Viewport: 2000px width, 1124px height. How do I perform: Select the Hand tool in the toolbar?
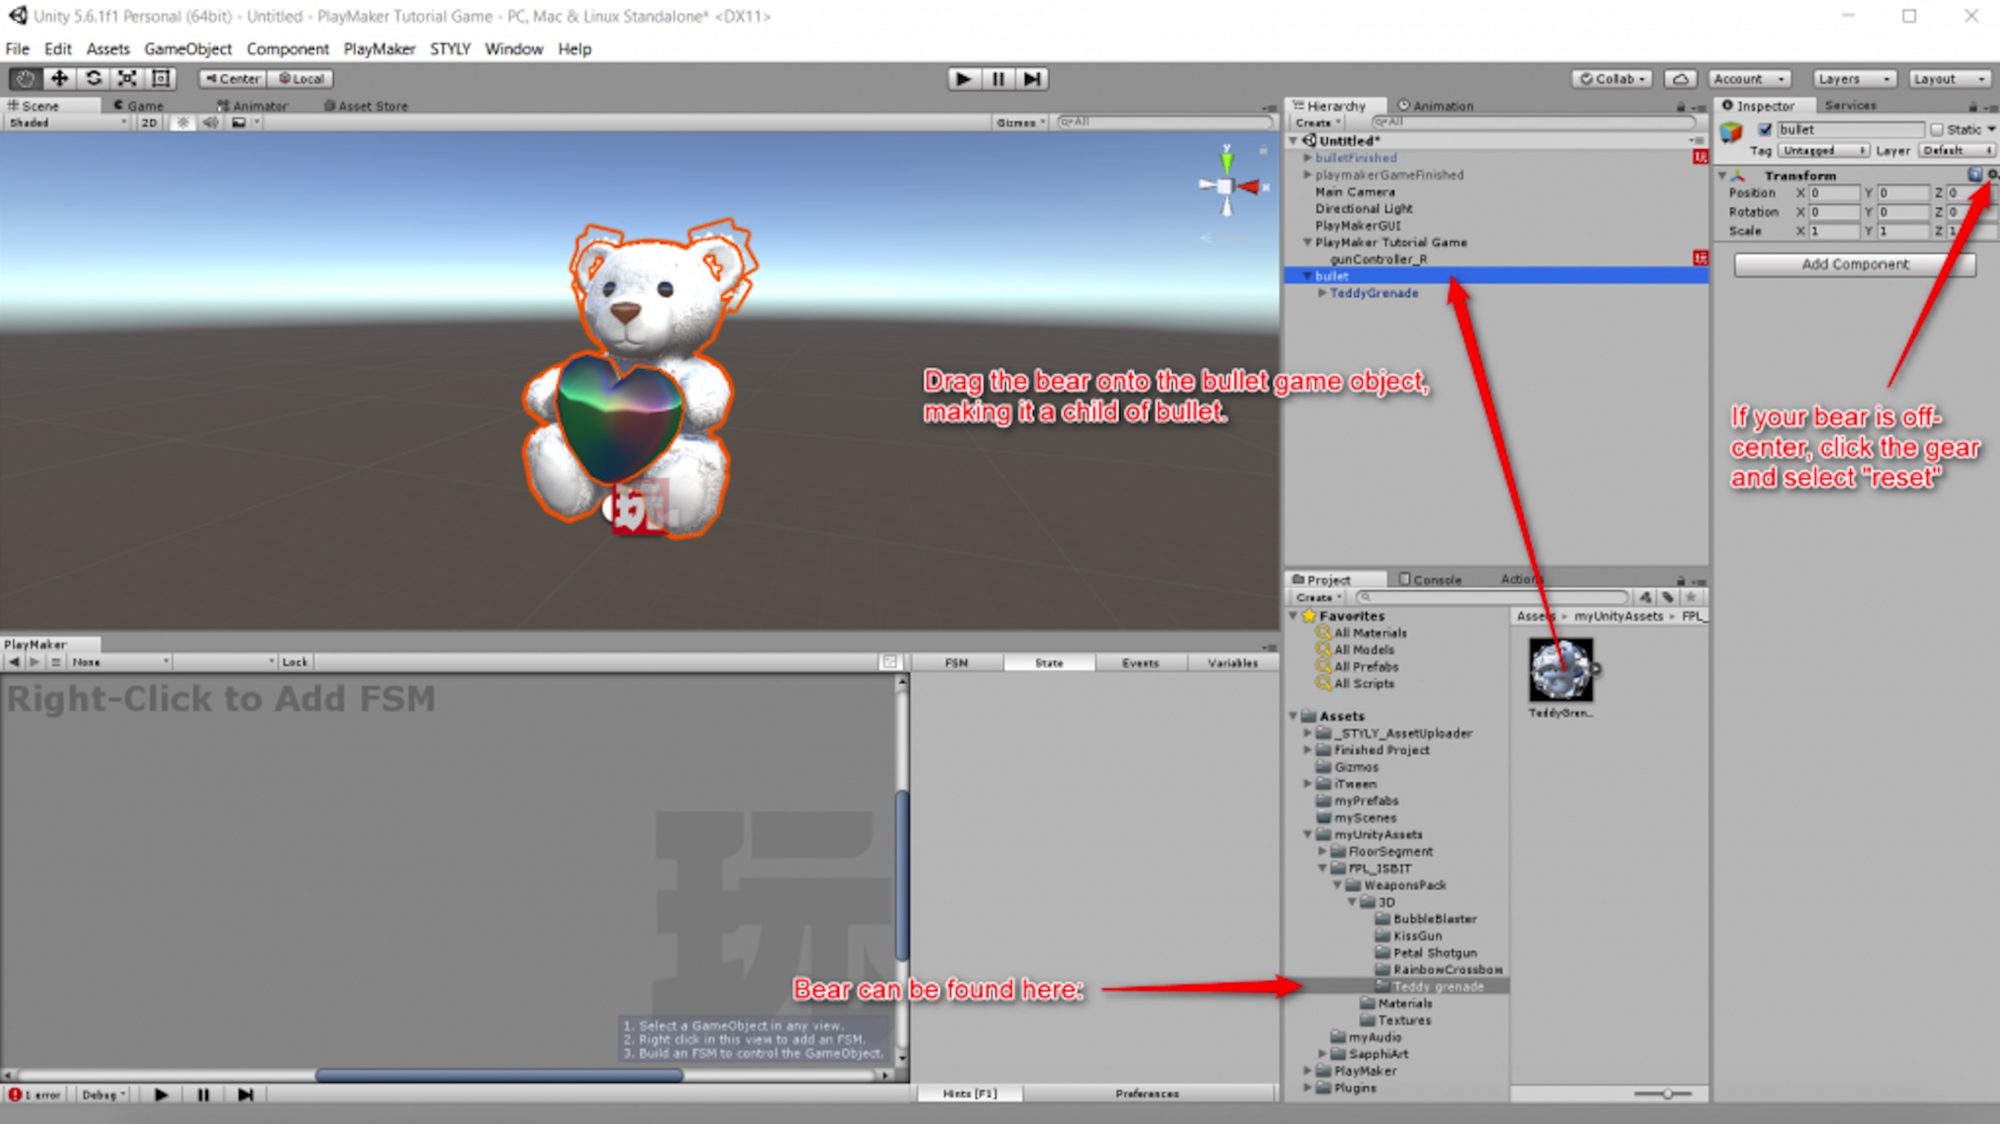click(25, 78)
